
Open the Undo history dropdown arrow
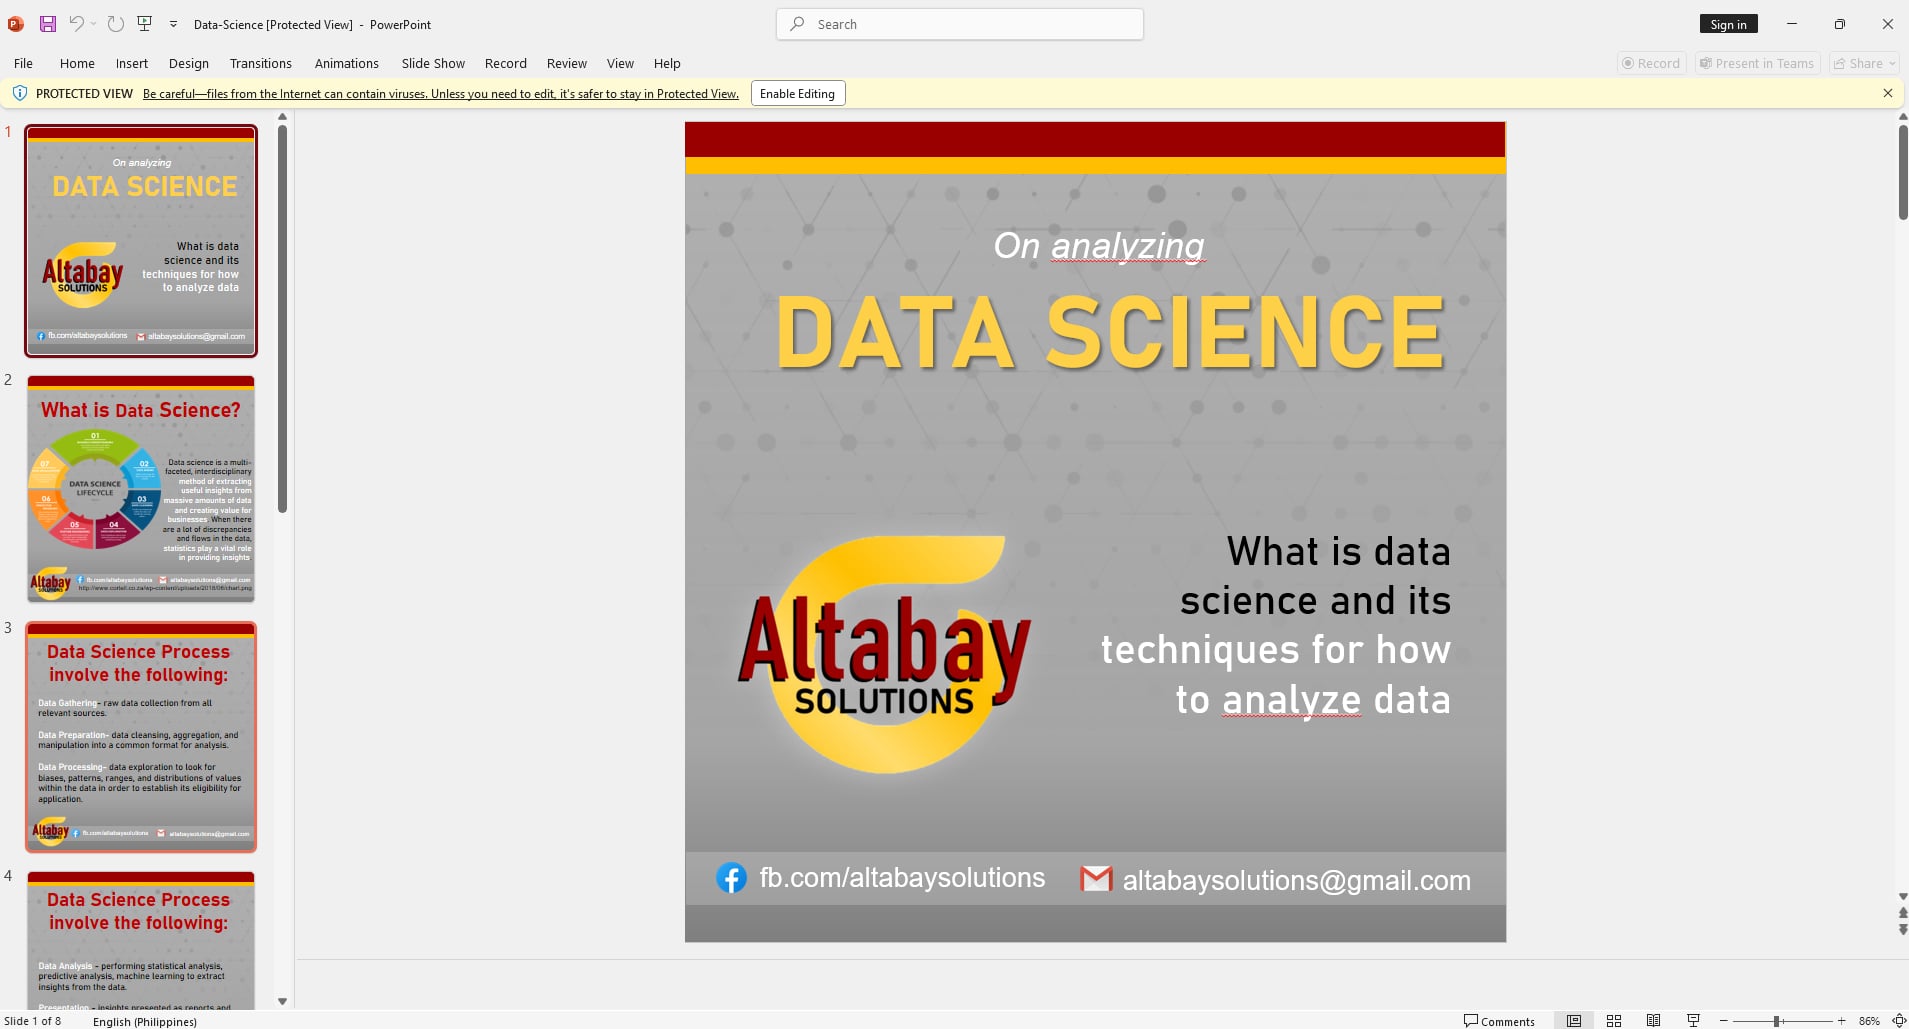tap(93, 24)
